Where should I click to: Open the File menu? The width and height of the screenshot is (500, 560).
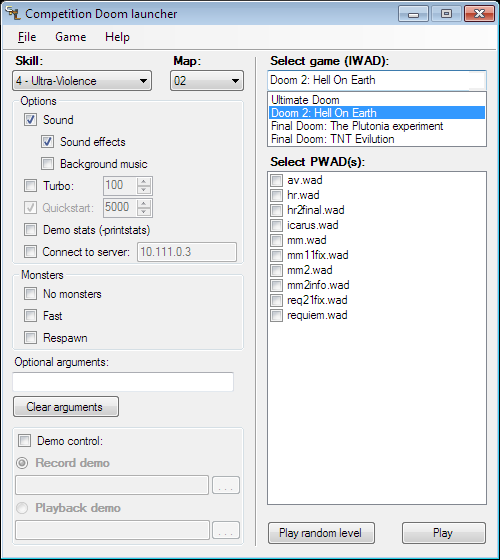[x=27, y=37]
